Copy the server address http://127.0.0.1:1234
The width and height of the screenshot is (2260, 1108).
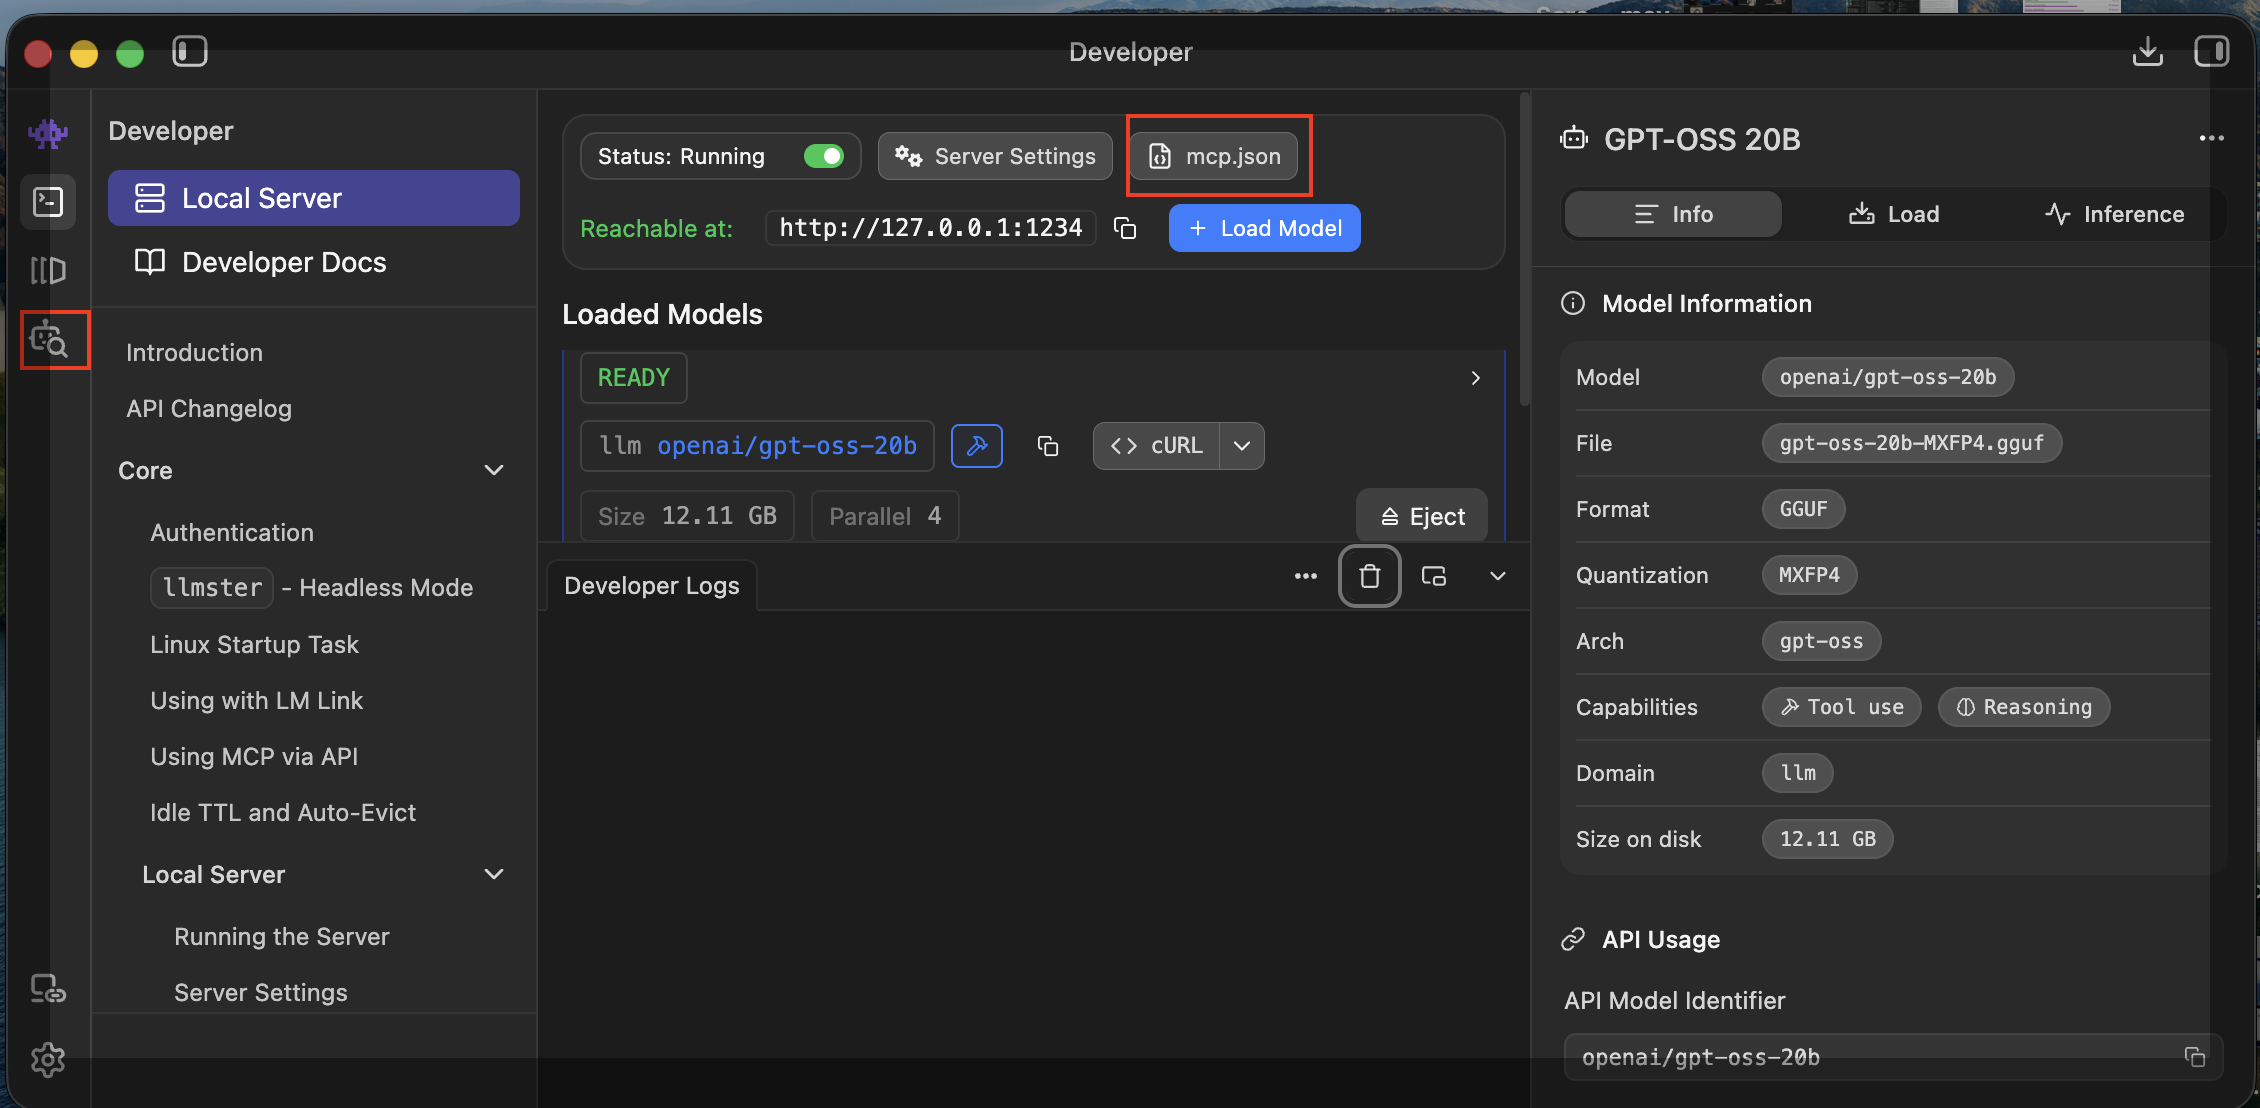1125,228
